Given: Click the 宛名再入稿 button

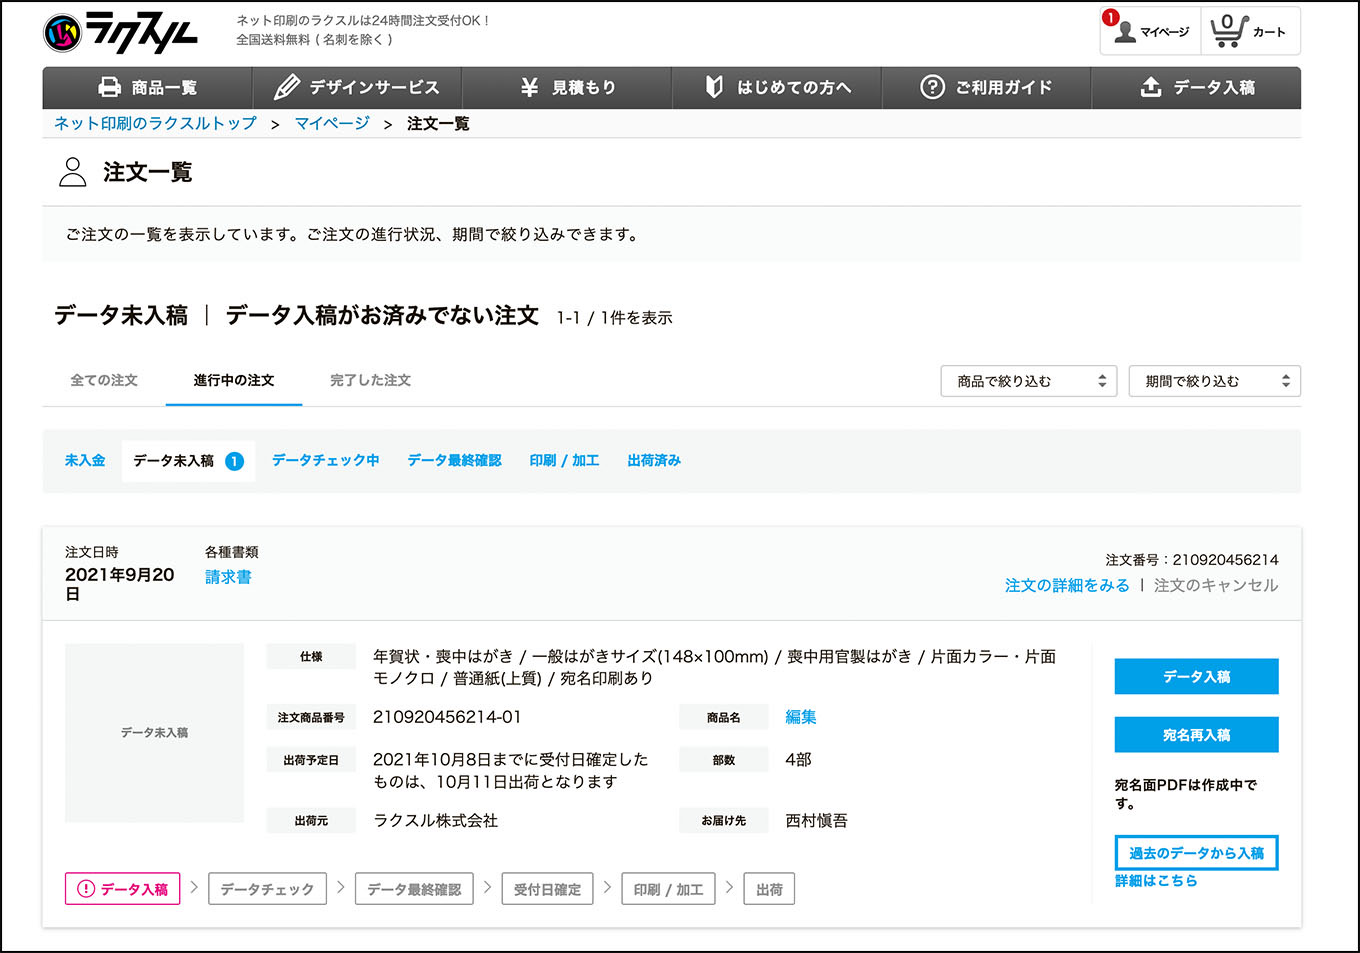Looking at the screenshot, I should 1196,735.
